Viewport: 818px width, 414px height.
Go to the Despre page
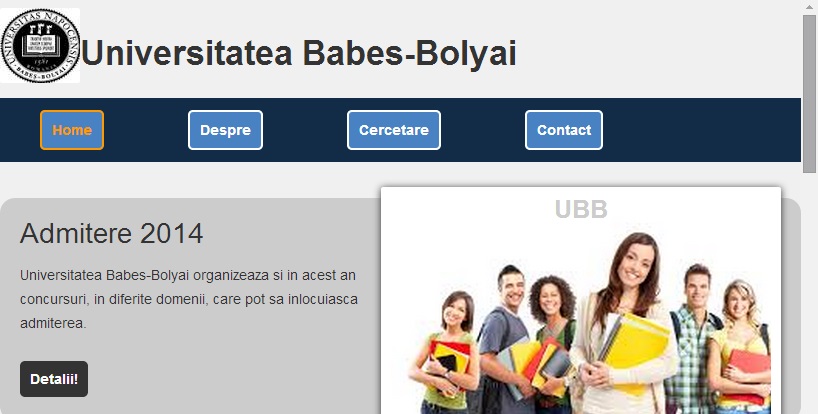coord(225,130)
